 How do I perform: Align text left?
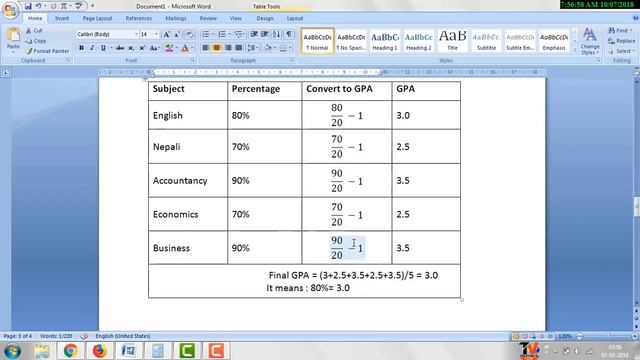[x=206, y=48]
